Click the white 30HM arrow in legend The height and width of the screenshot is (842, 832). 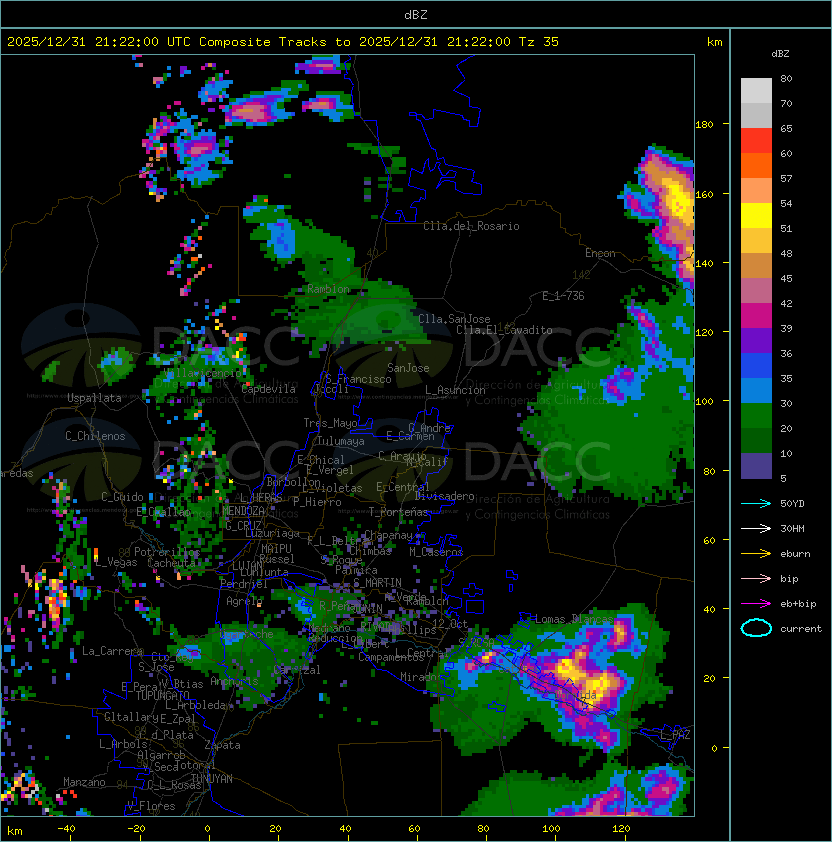756,528
